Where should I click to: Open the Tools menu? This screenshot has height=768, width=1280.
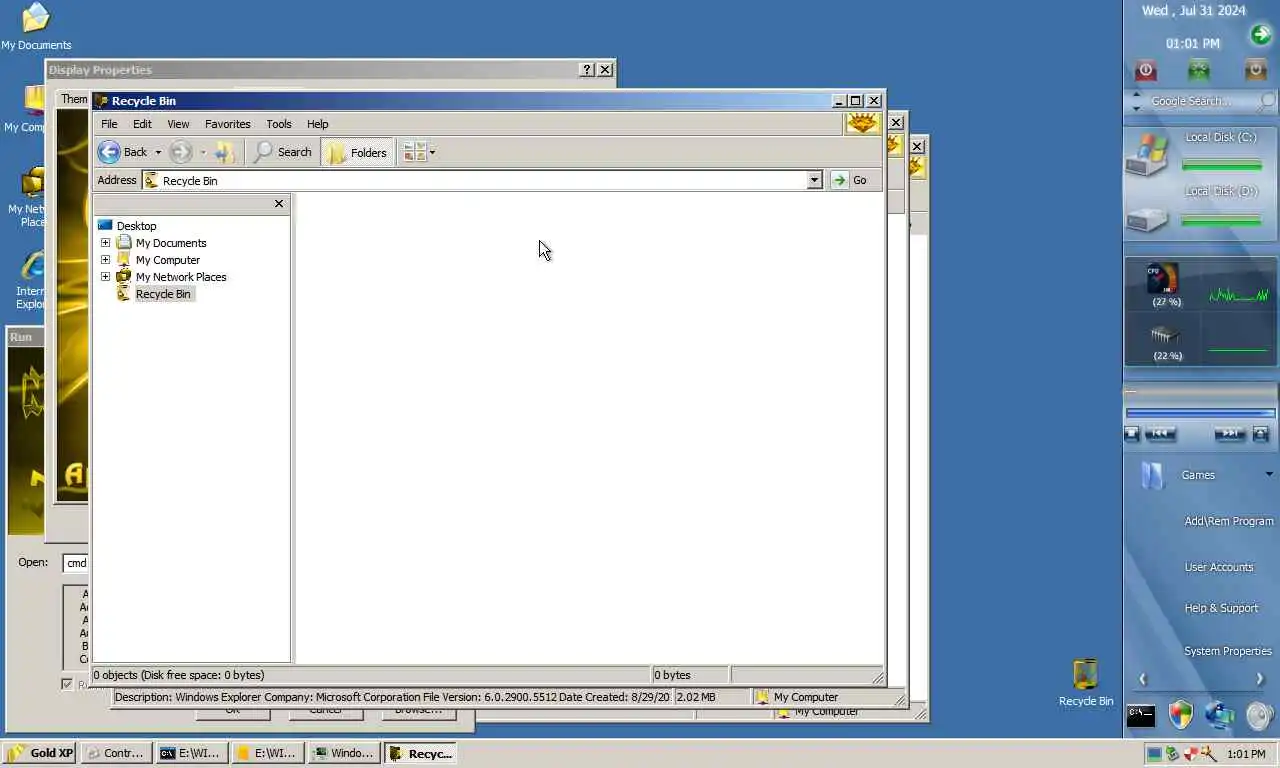tap(278, 124)
